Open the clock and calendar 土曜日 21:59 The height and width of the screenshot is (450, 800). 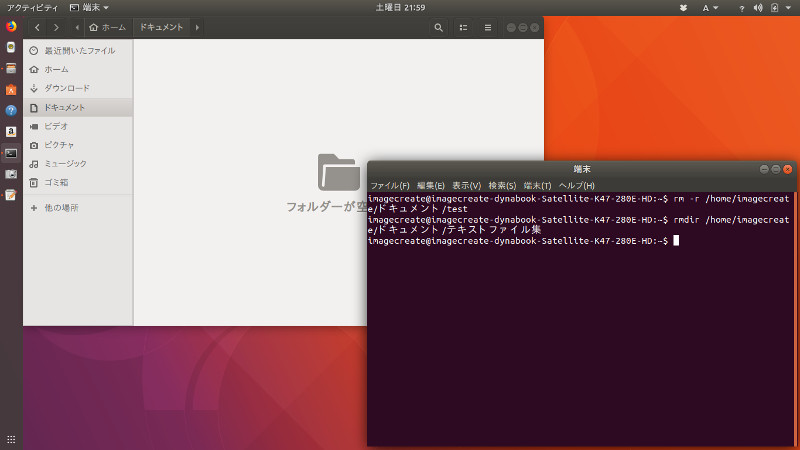(401, 8)
